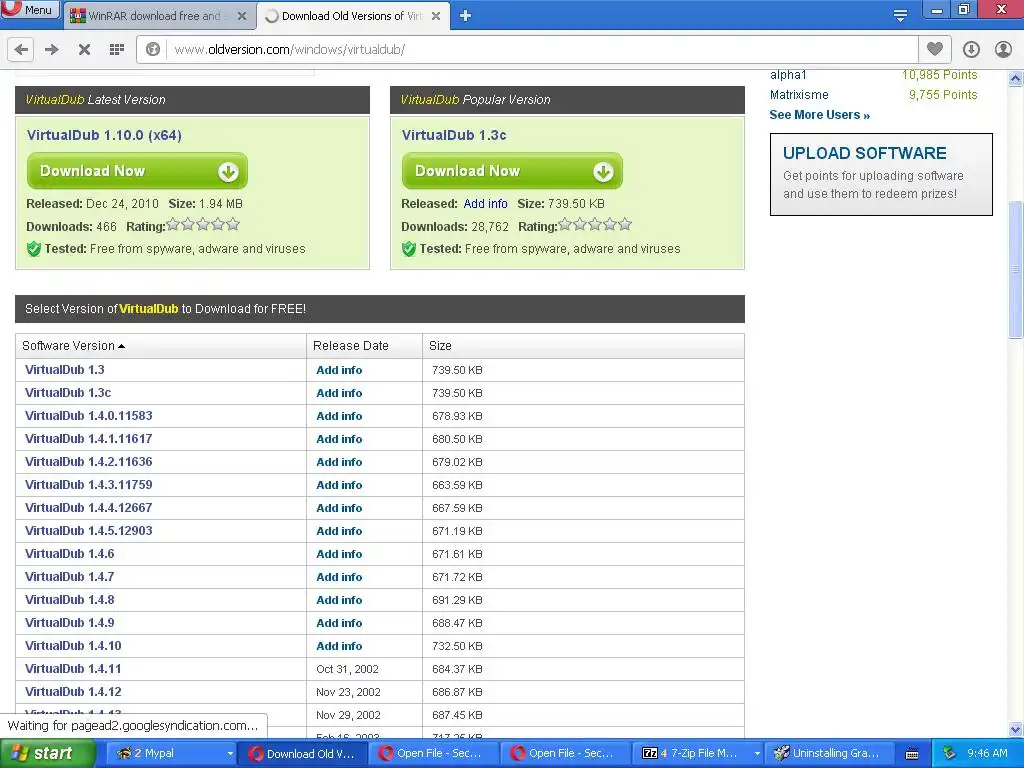This screenshot has width=1024, height=768.
Task: Click the page scrollbar up arrow
Action: tap(1016, 78)
